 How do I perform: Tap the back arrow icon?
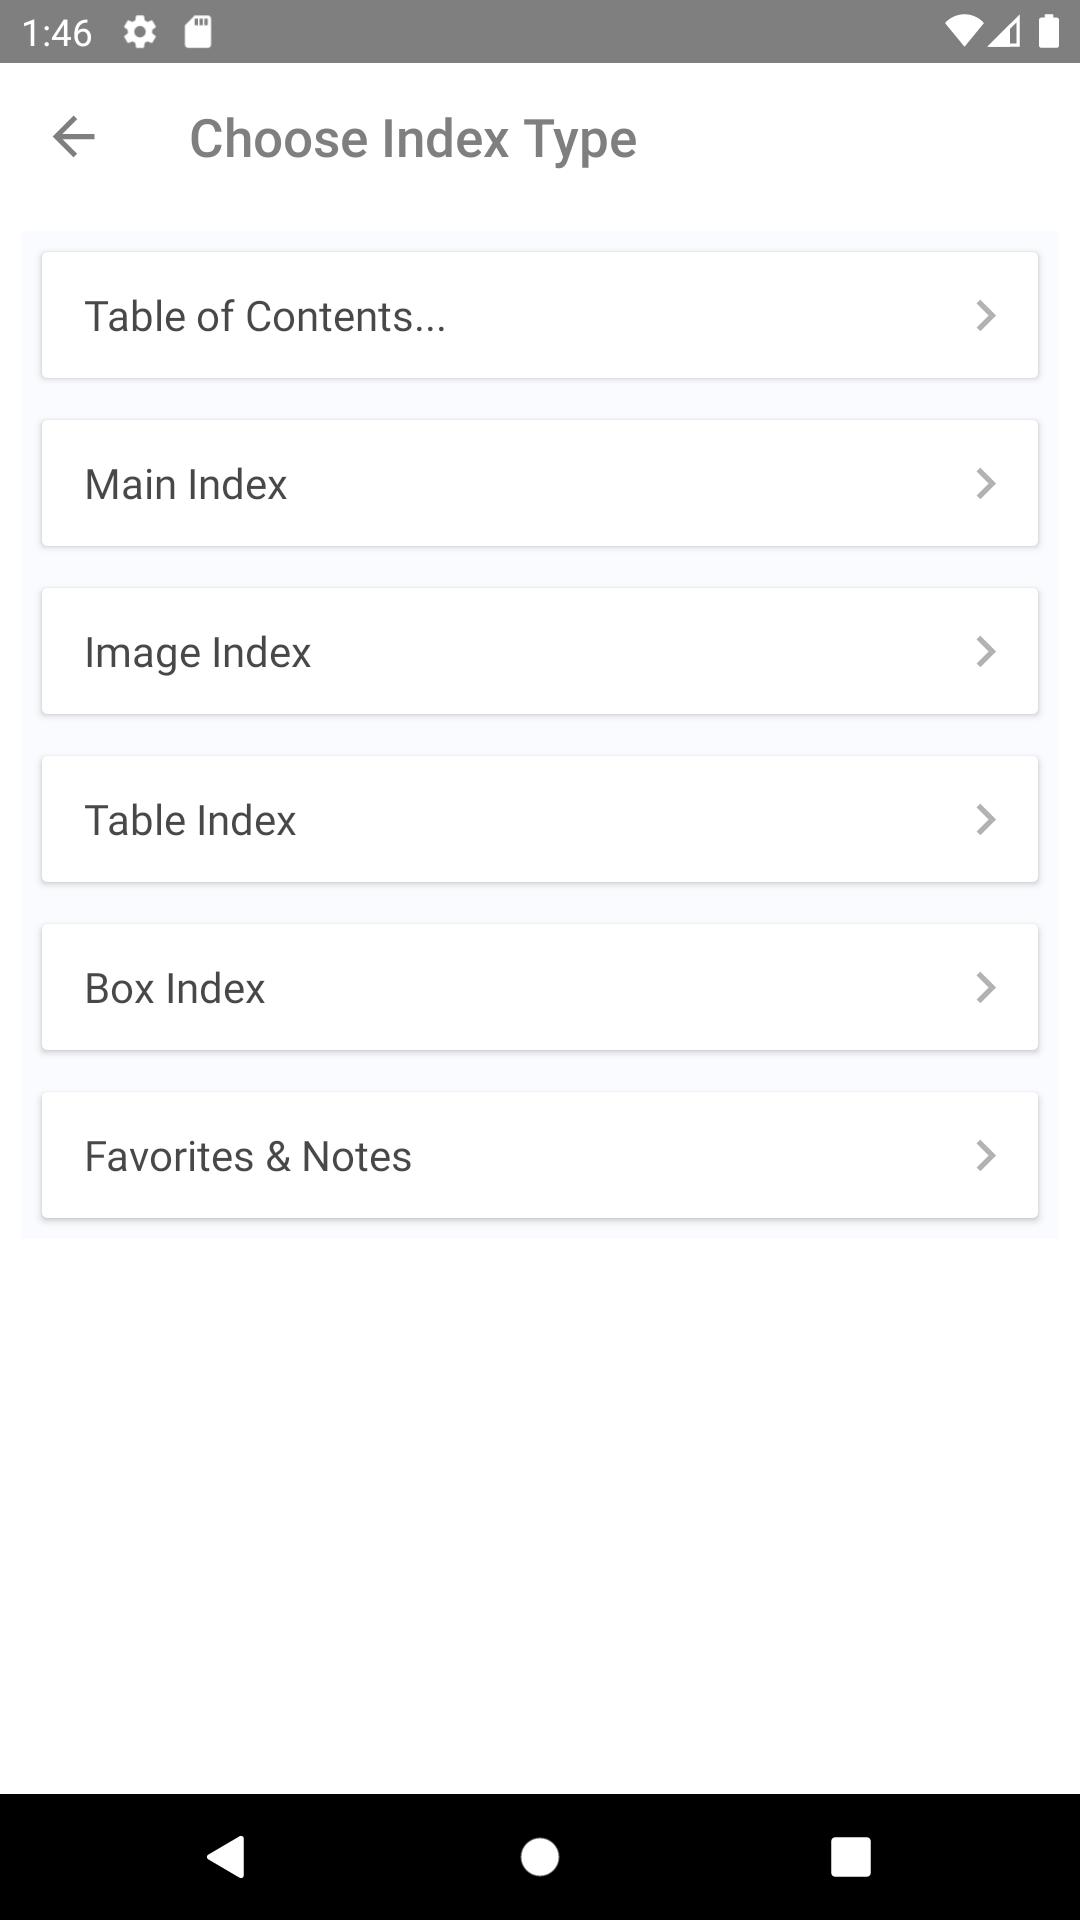[74, 137]
